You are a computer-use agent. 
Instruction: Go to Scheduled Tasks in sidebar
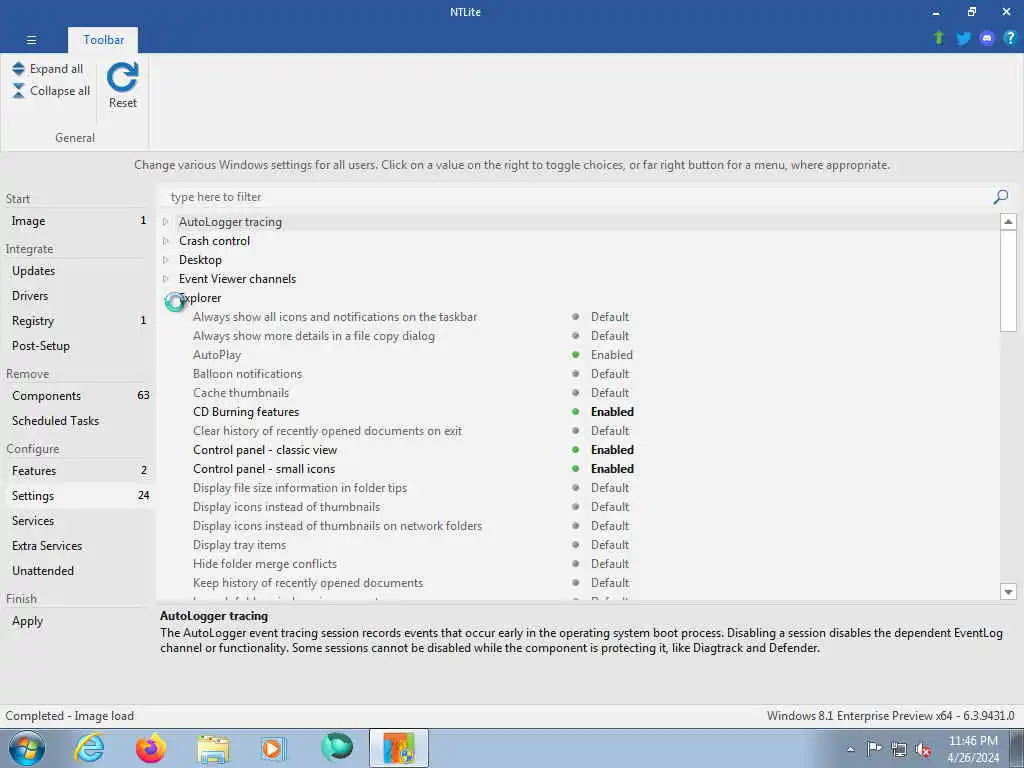pyautogui.click(x=78, y=421)
